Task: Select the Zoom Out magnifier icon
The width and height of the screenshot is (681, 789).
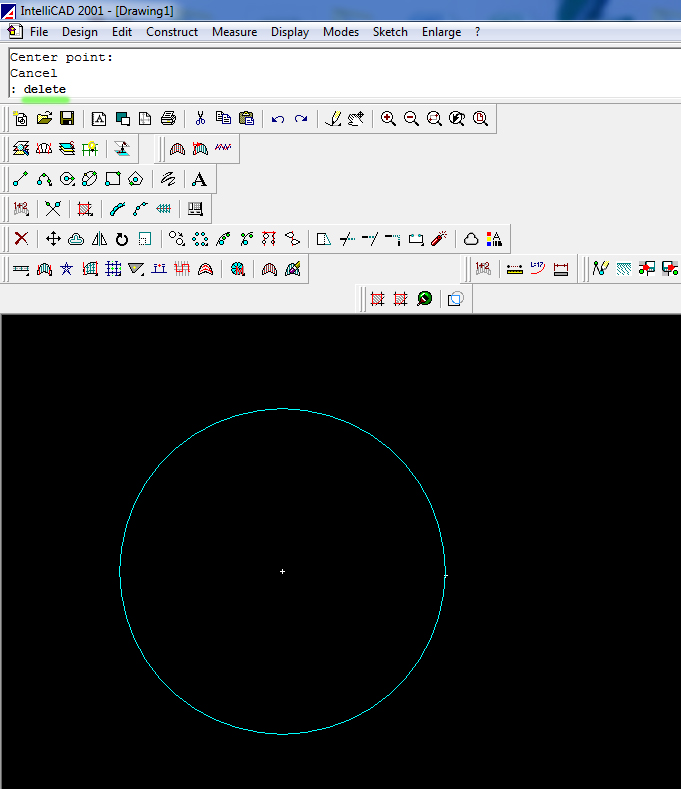Action: (x=411, y=119)
